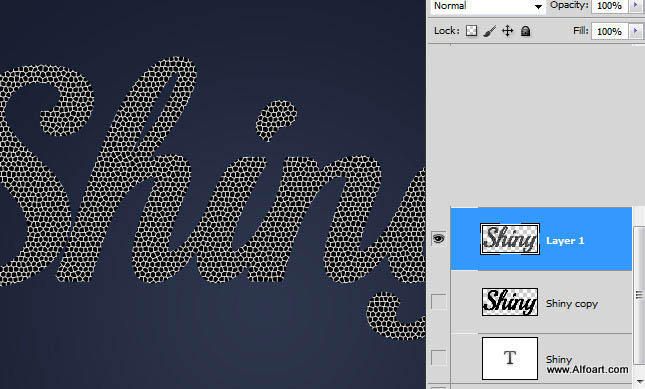
Task: Show the Shiny text layer
Action: pyautogui.click(x=439, y=357)
